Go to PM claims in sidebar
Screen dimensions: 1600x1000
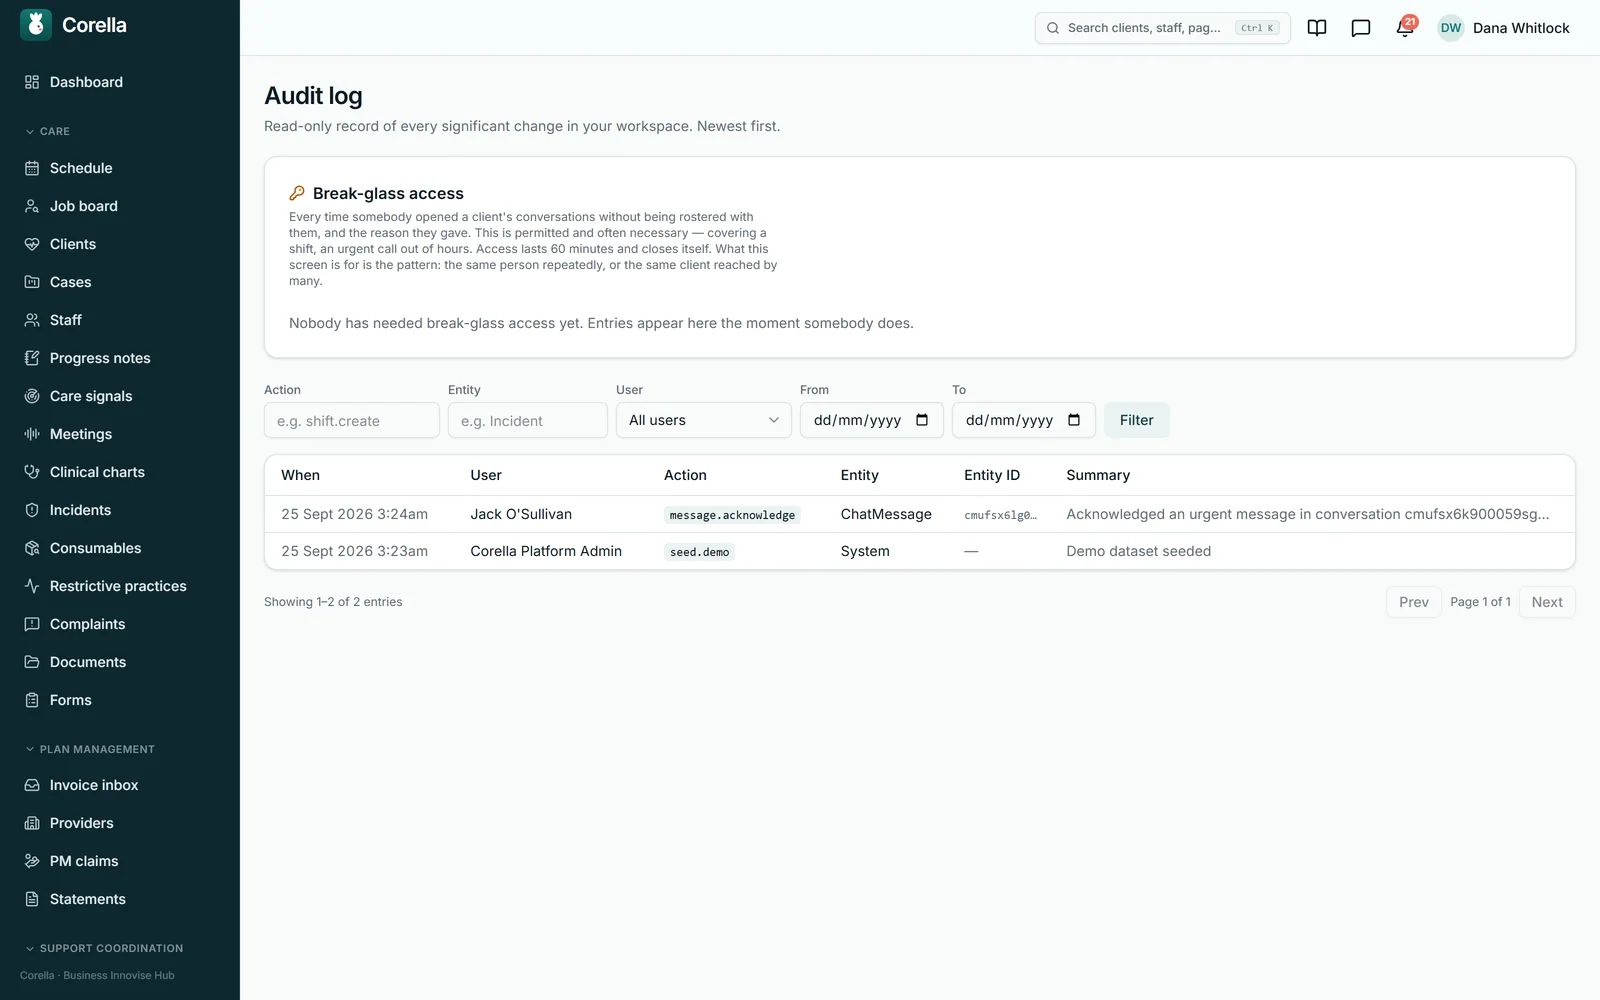point(120,861)
